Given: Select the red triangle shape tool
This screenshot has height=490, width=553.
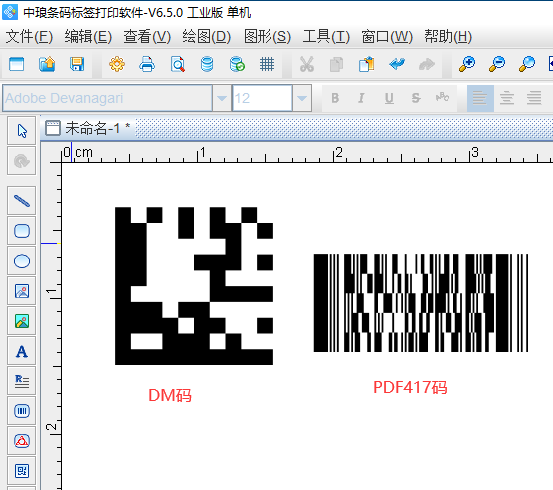Looking at the screenshot, I should tap(22, 441).
